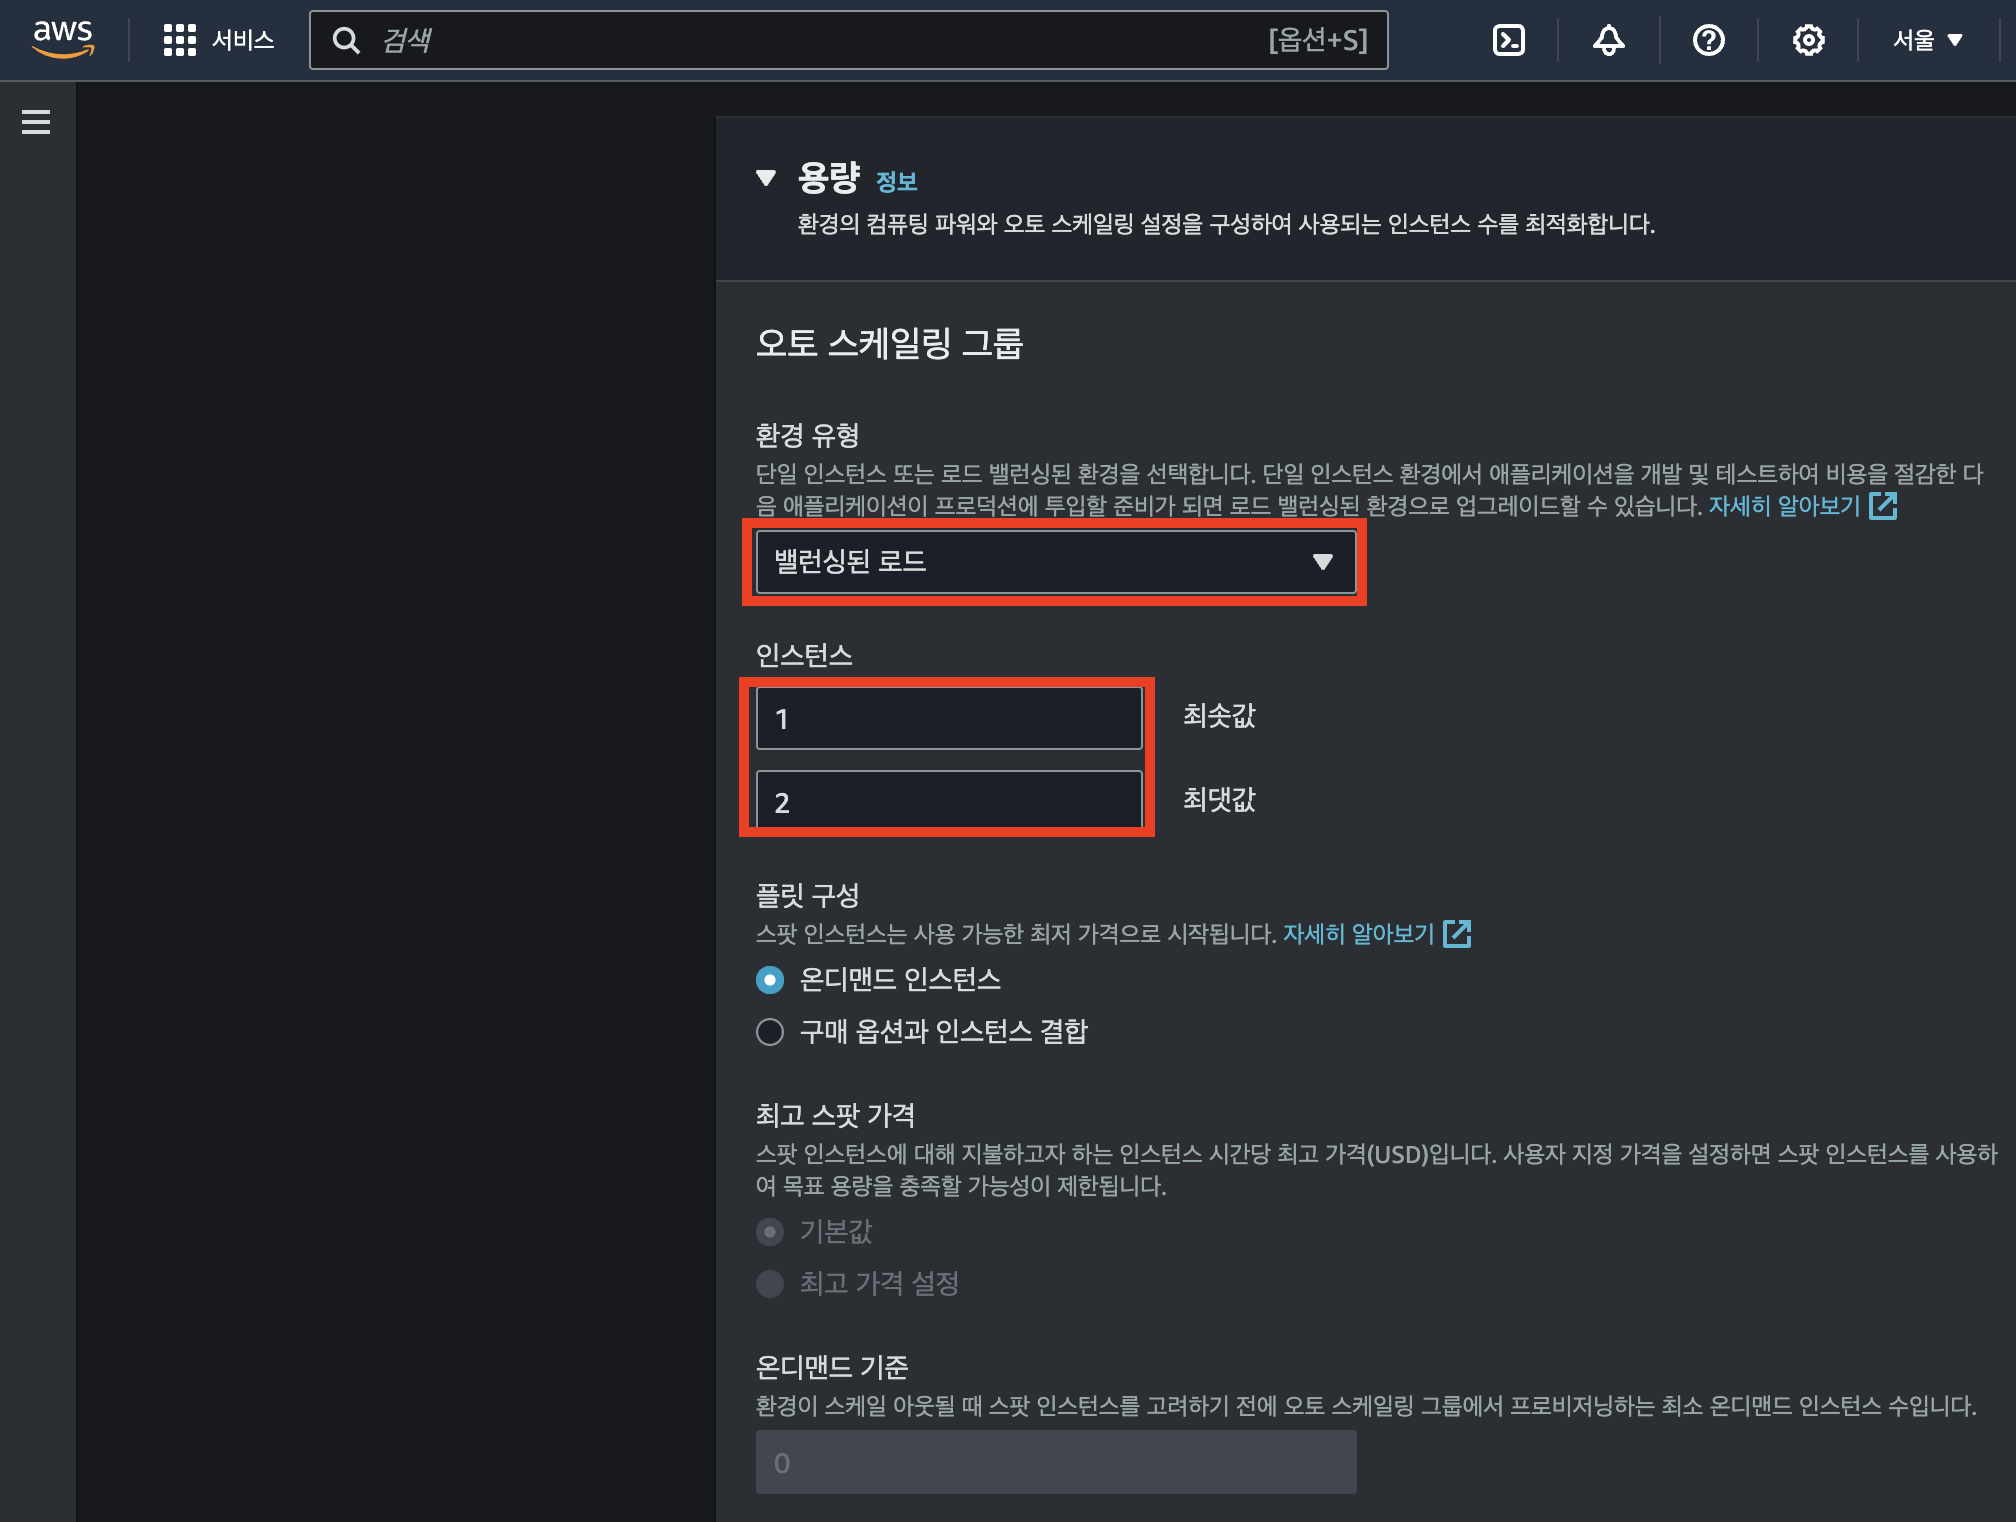Open the notifications bell

coord(1608,40)
